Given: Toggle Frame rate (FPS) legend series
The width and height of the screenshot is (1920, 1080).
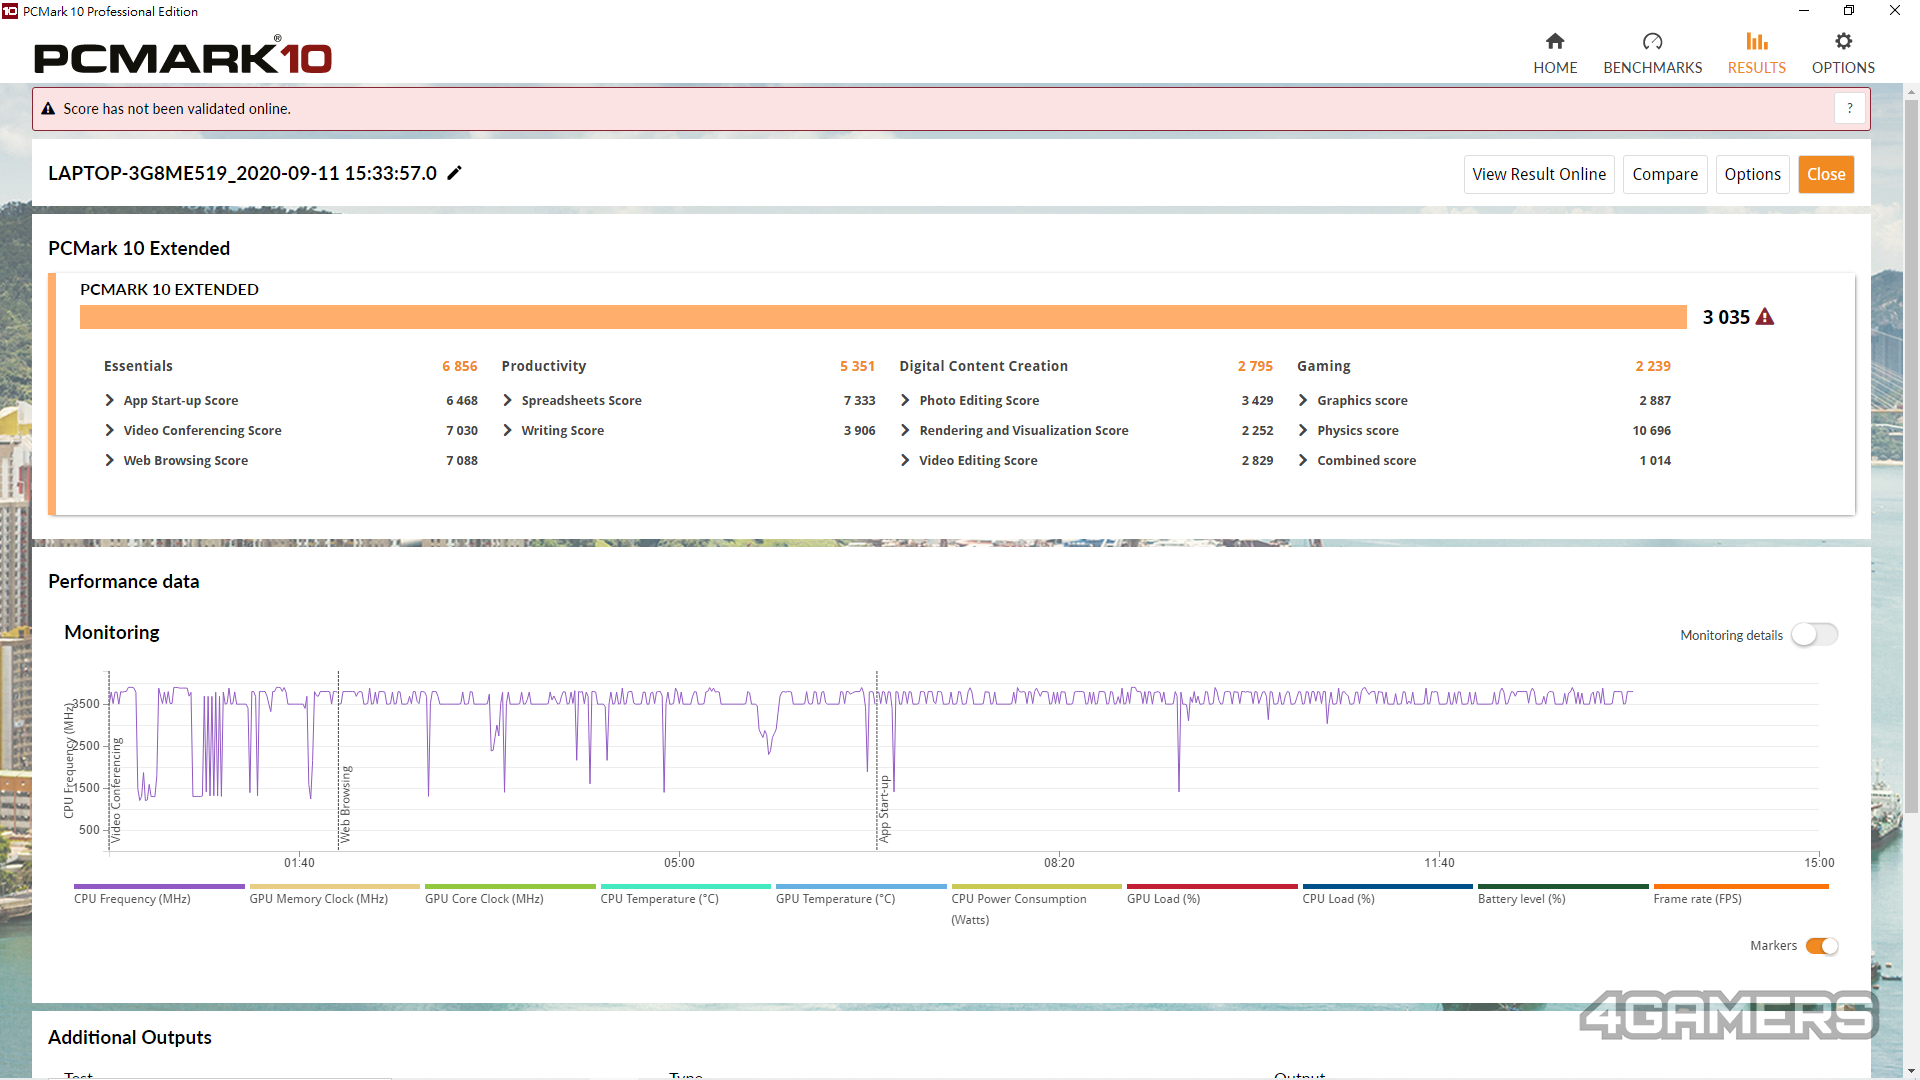Looking at the screenshot, I should 1740,895.
